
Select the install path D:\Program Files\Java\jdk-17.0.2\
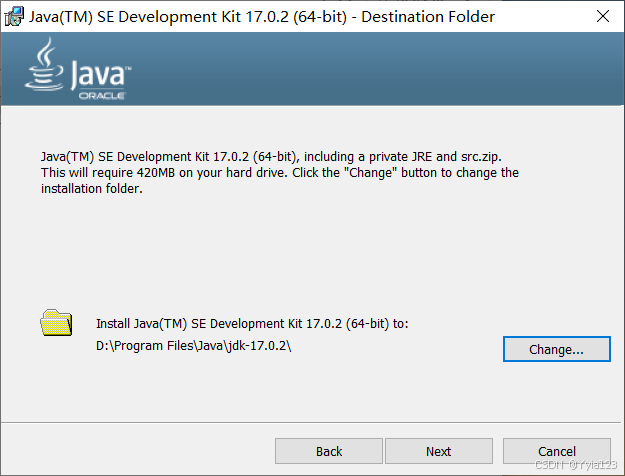click(x=194, y=346)
